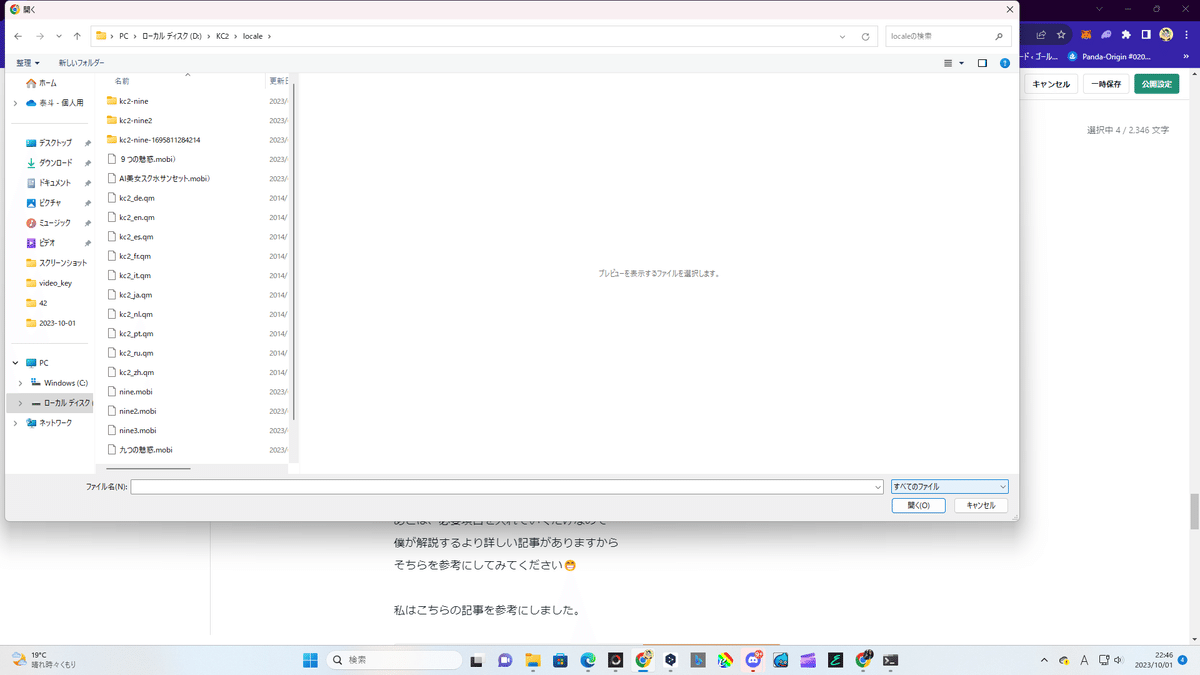Select the file AI美女スク水サンセット.mobi
This screenshot has height=675, width=1200.
click(158, 179)
